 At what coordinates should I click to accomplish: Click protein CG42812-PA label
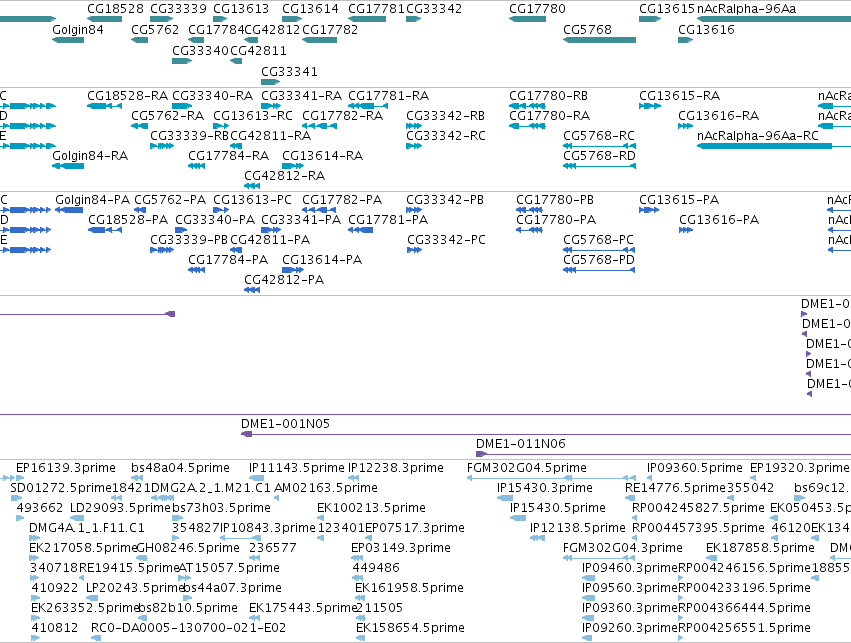284,280
